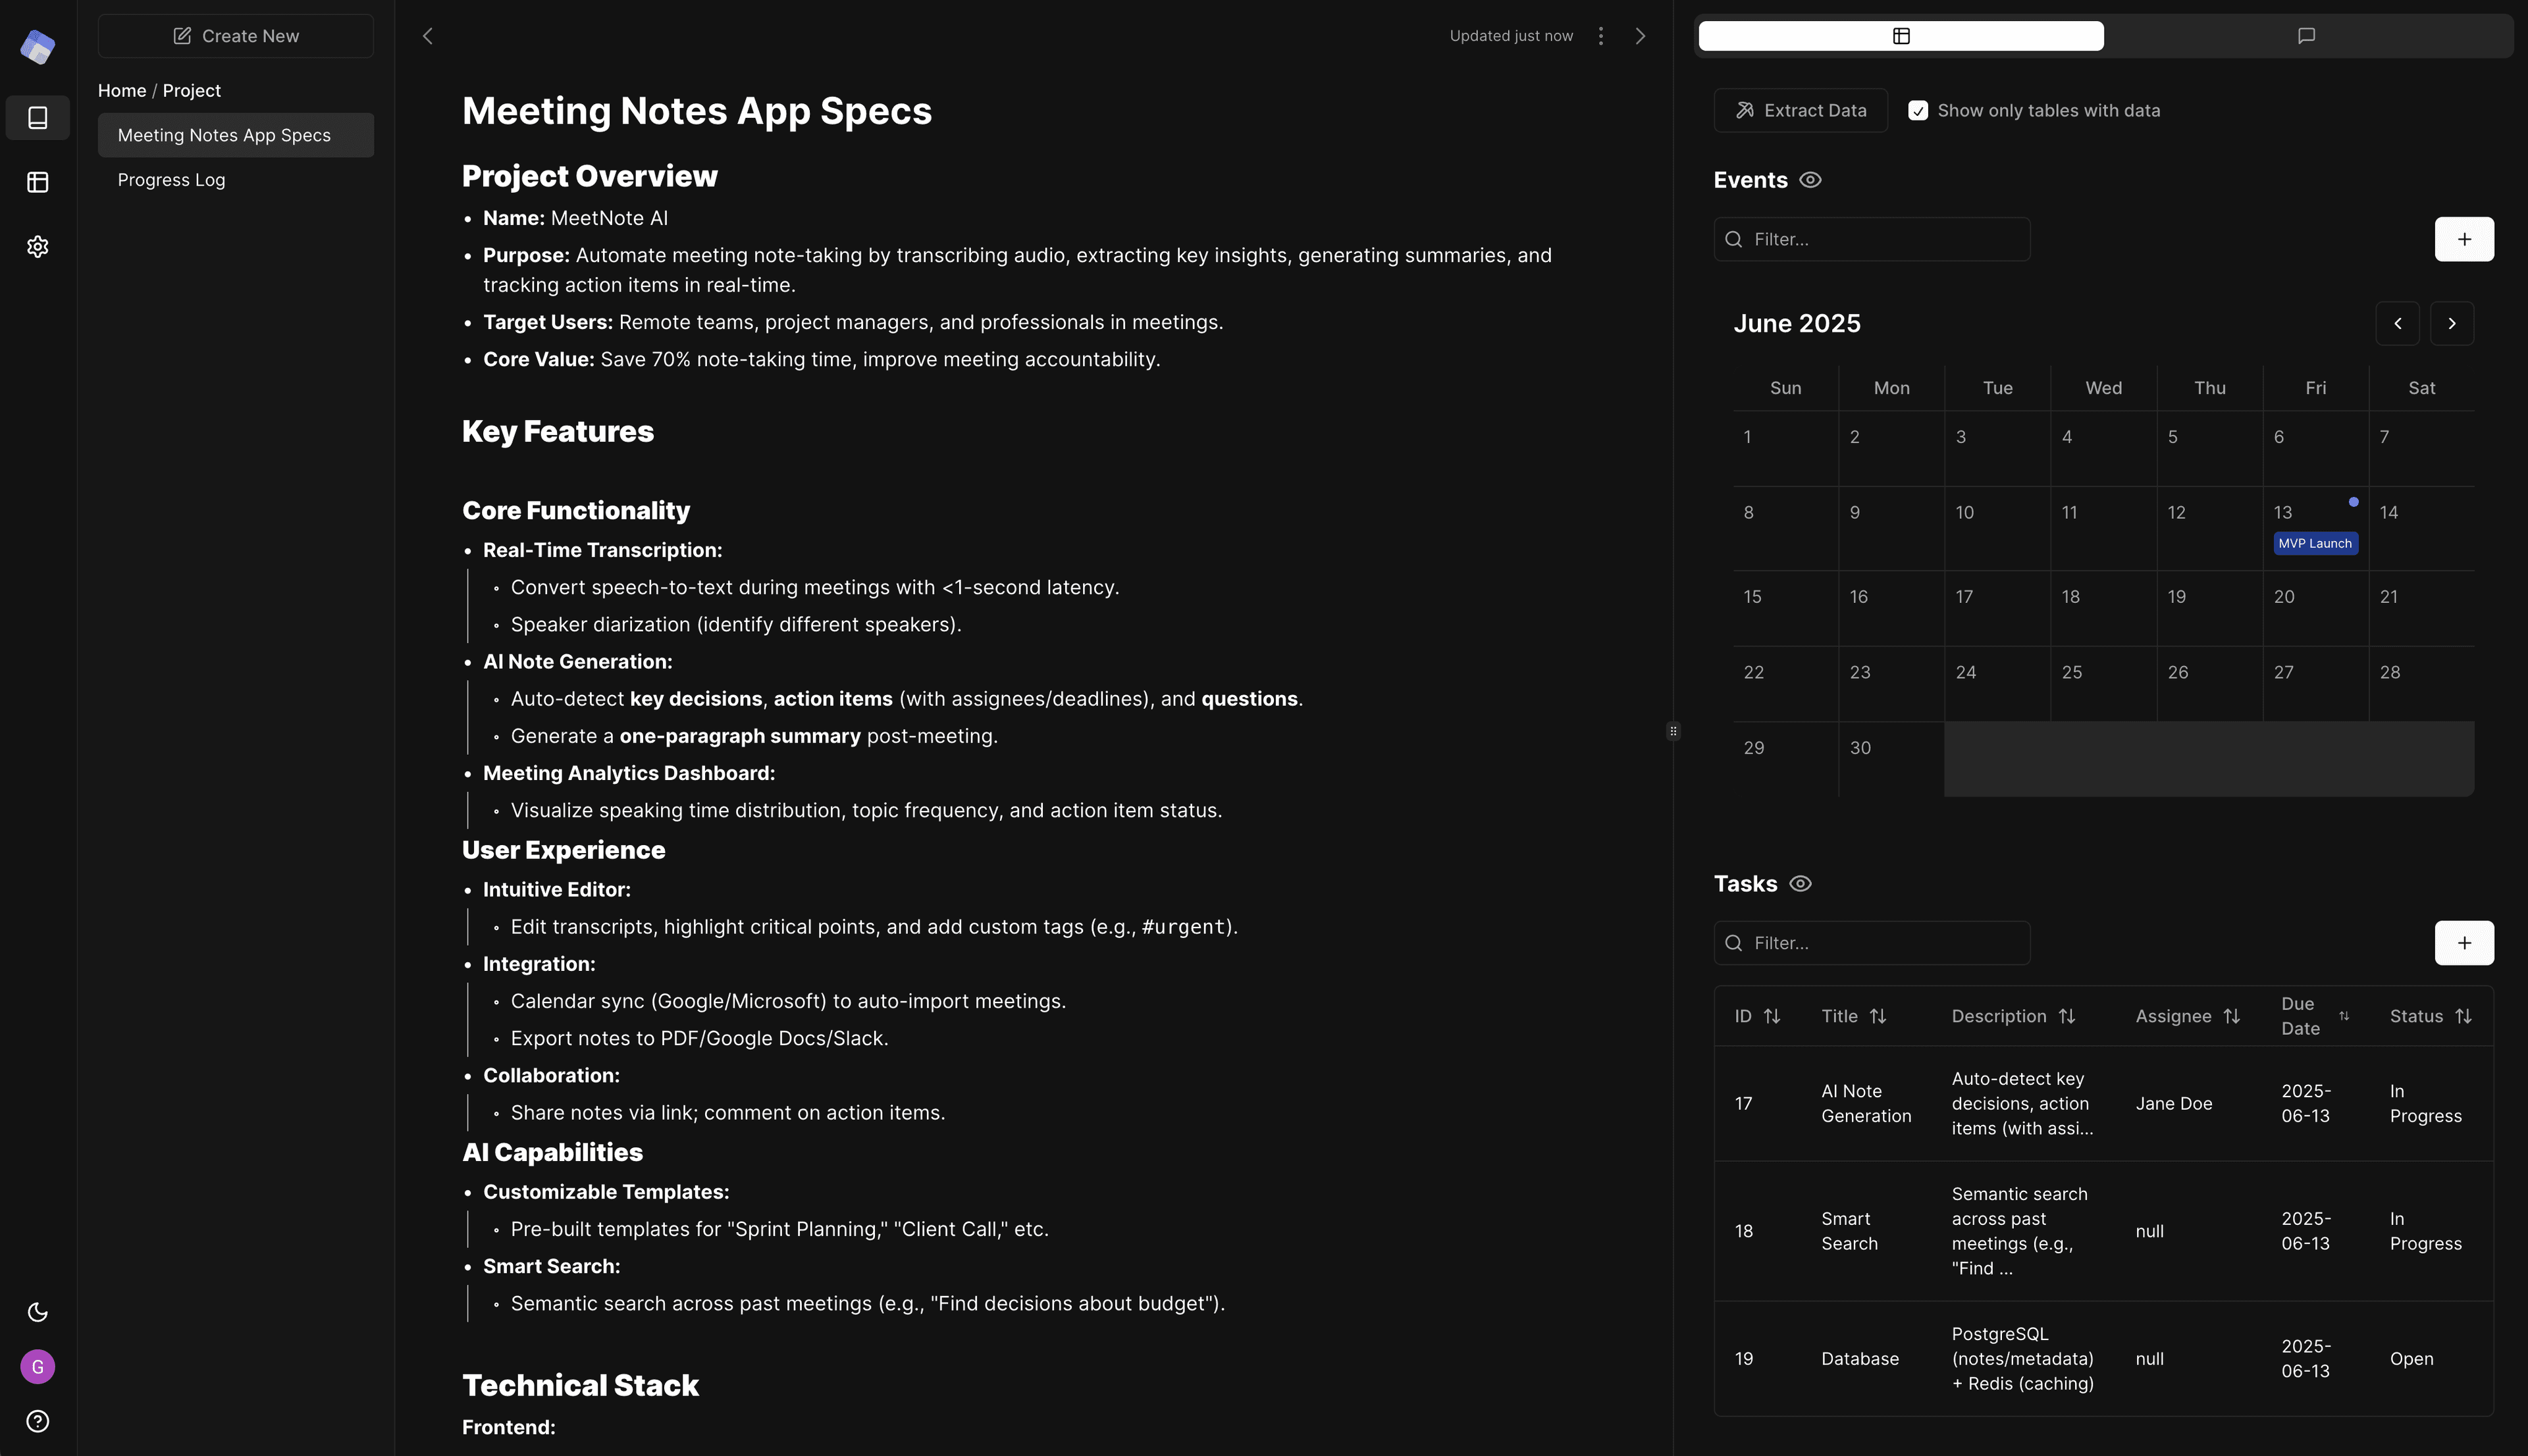Select June 20 in calendar
Image resolution: width=2528 pixels, height=1456 pixels.
point(2315,608)
